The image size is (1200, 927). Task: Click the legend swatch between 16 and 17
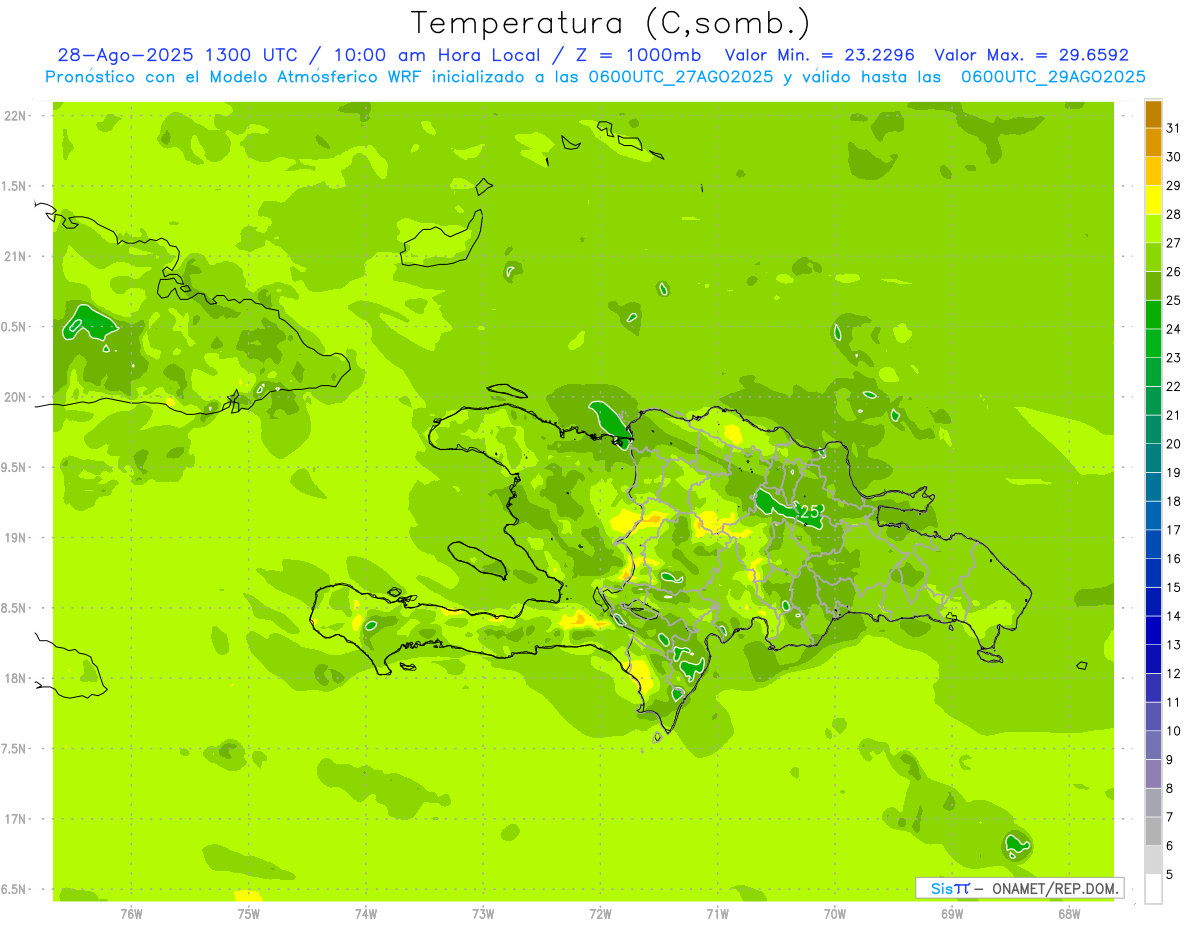click(x=1153, y=544)
